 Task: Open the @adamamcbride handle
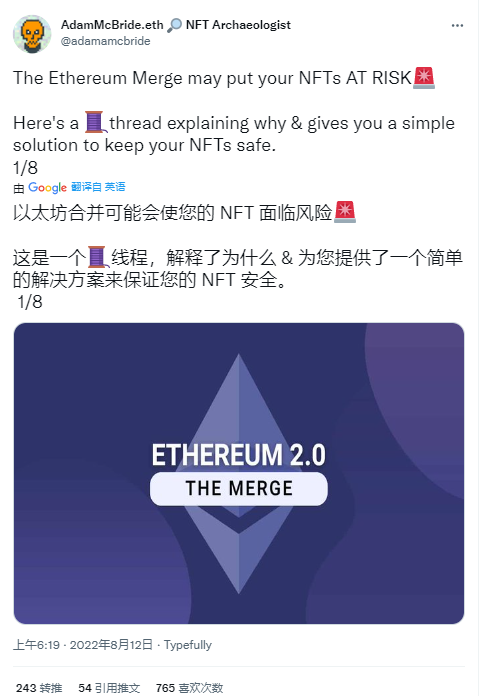106,41
